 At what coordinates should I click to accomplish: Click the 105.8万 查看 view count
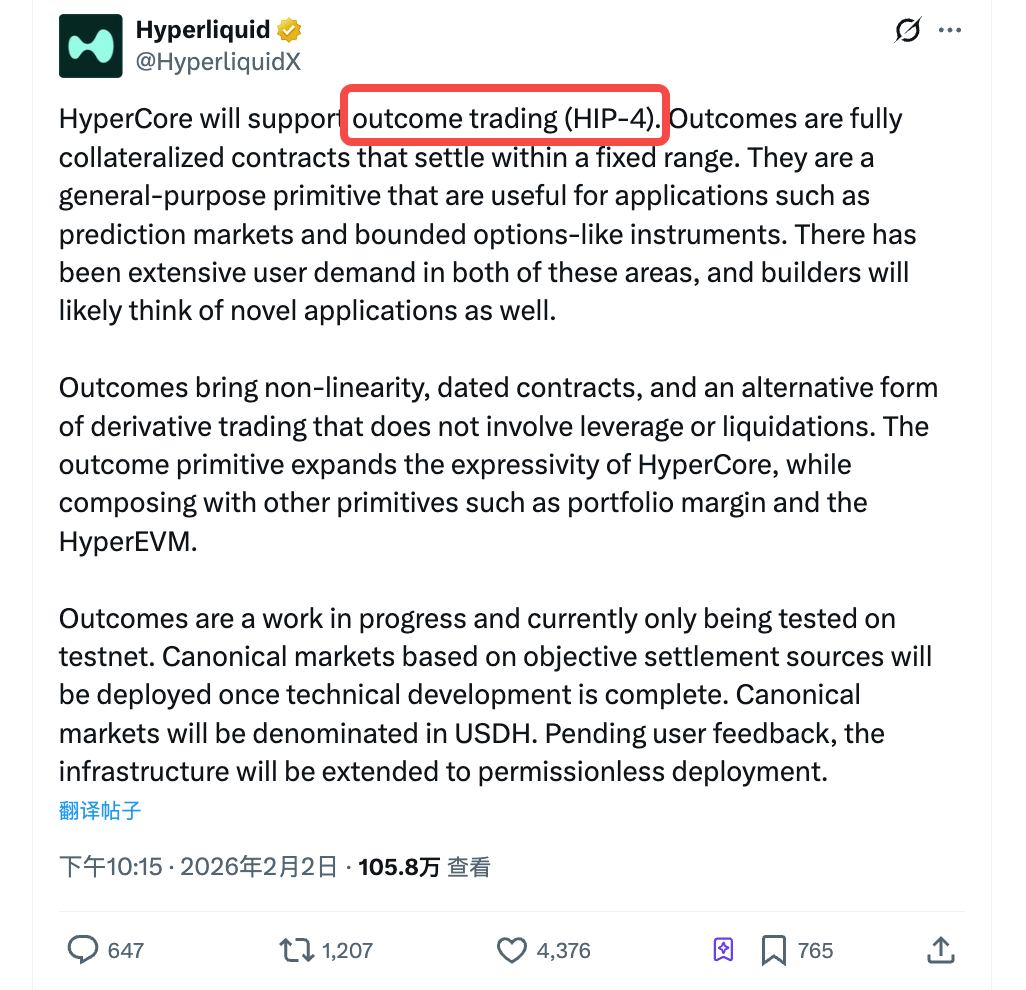click(x=424, y=867)
